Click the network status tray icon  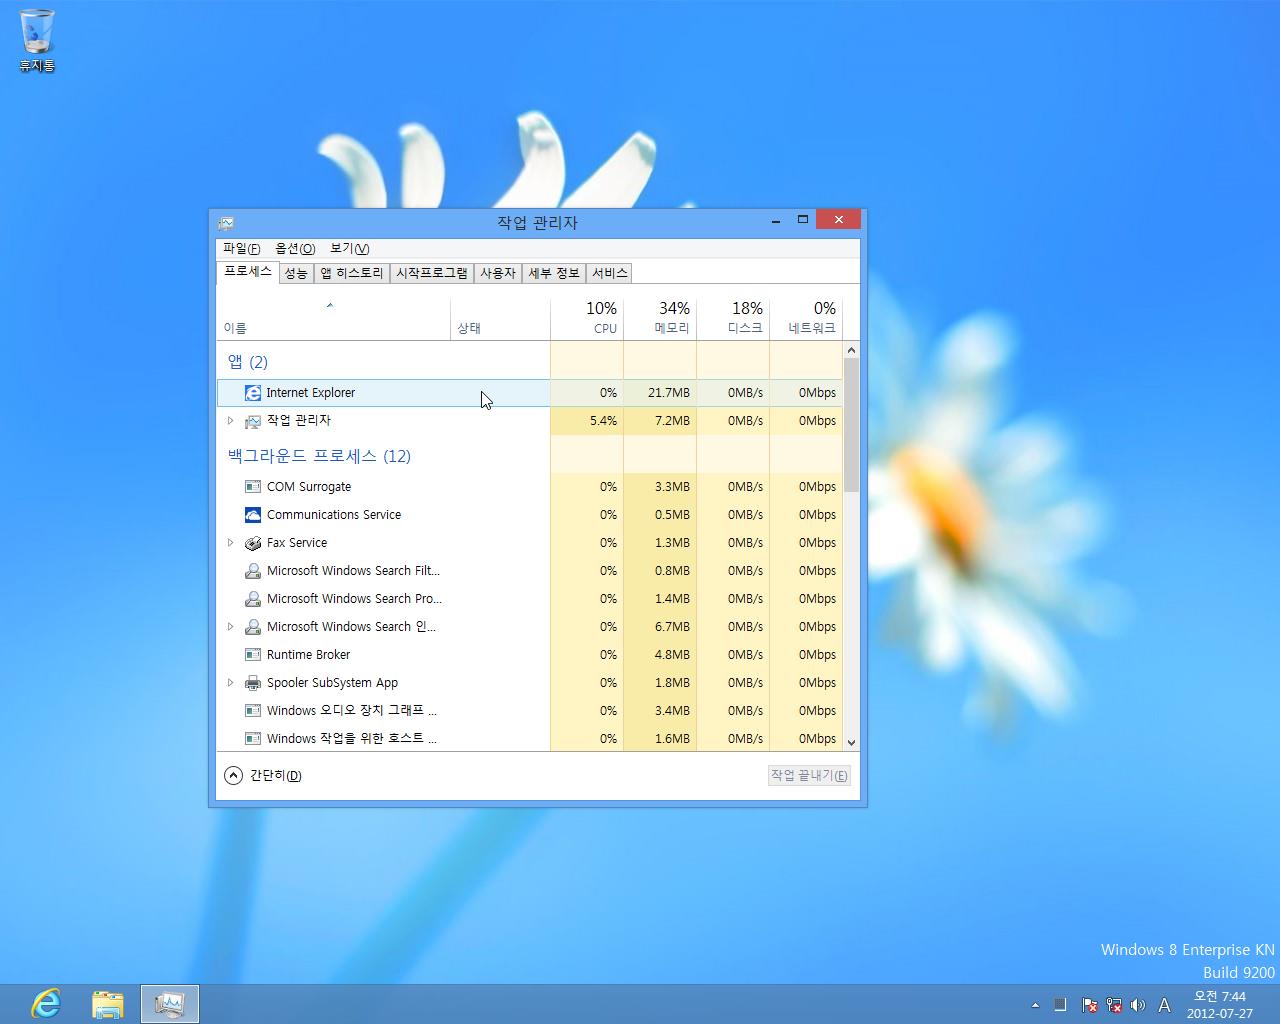click(x=1113, y=1005)
